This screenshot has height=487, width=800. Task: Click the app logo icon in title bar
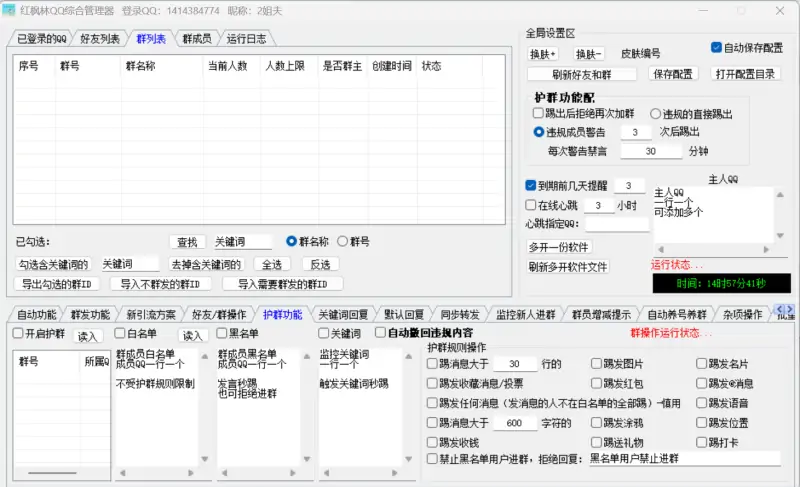click(x=10, y=10)
